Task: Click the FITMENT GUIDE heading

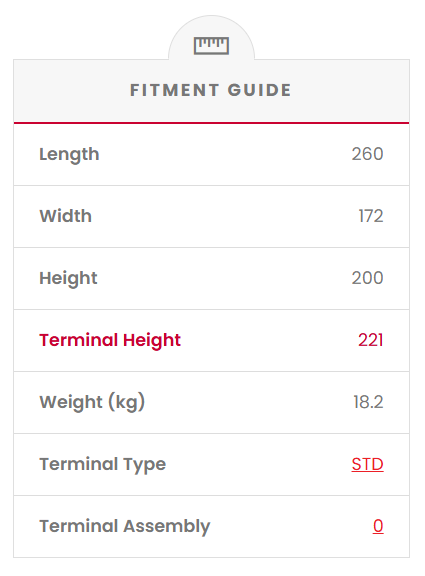Action: click(x=211, y=90)
